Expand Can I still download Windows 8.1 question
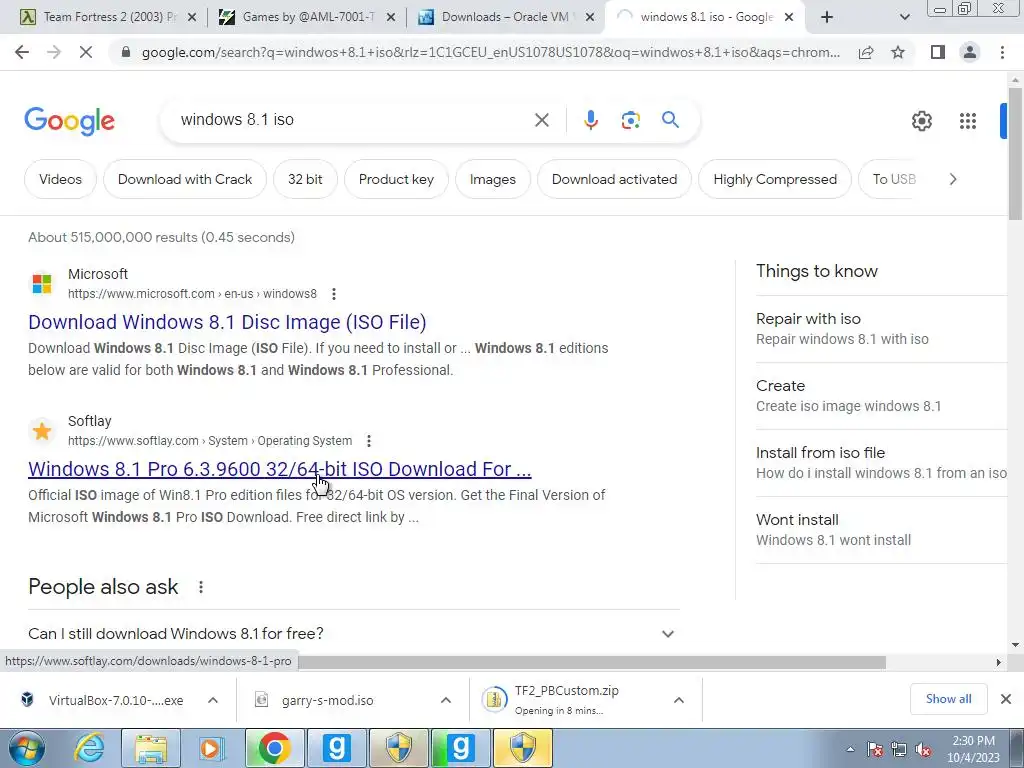This screenshot has height=768, width=1024. point(353,633)
